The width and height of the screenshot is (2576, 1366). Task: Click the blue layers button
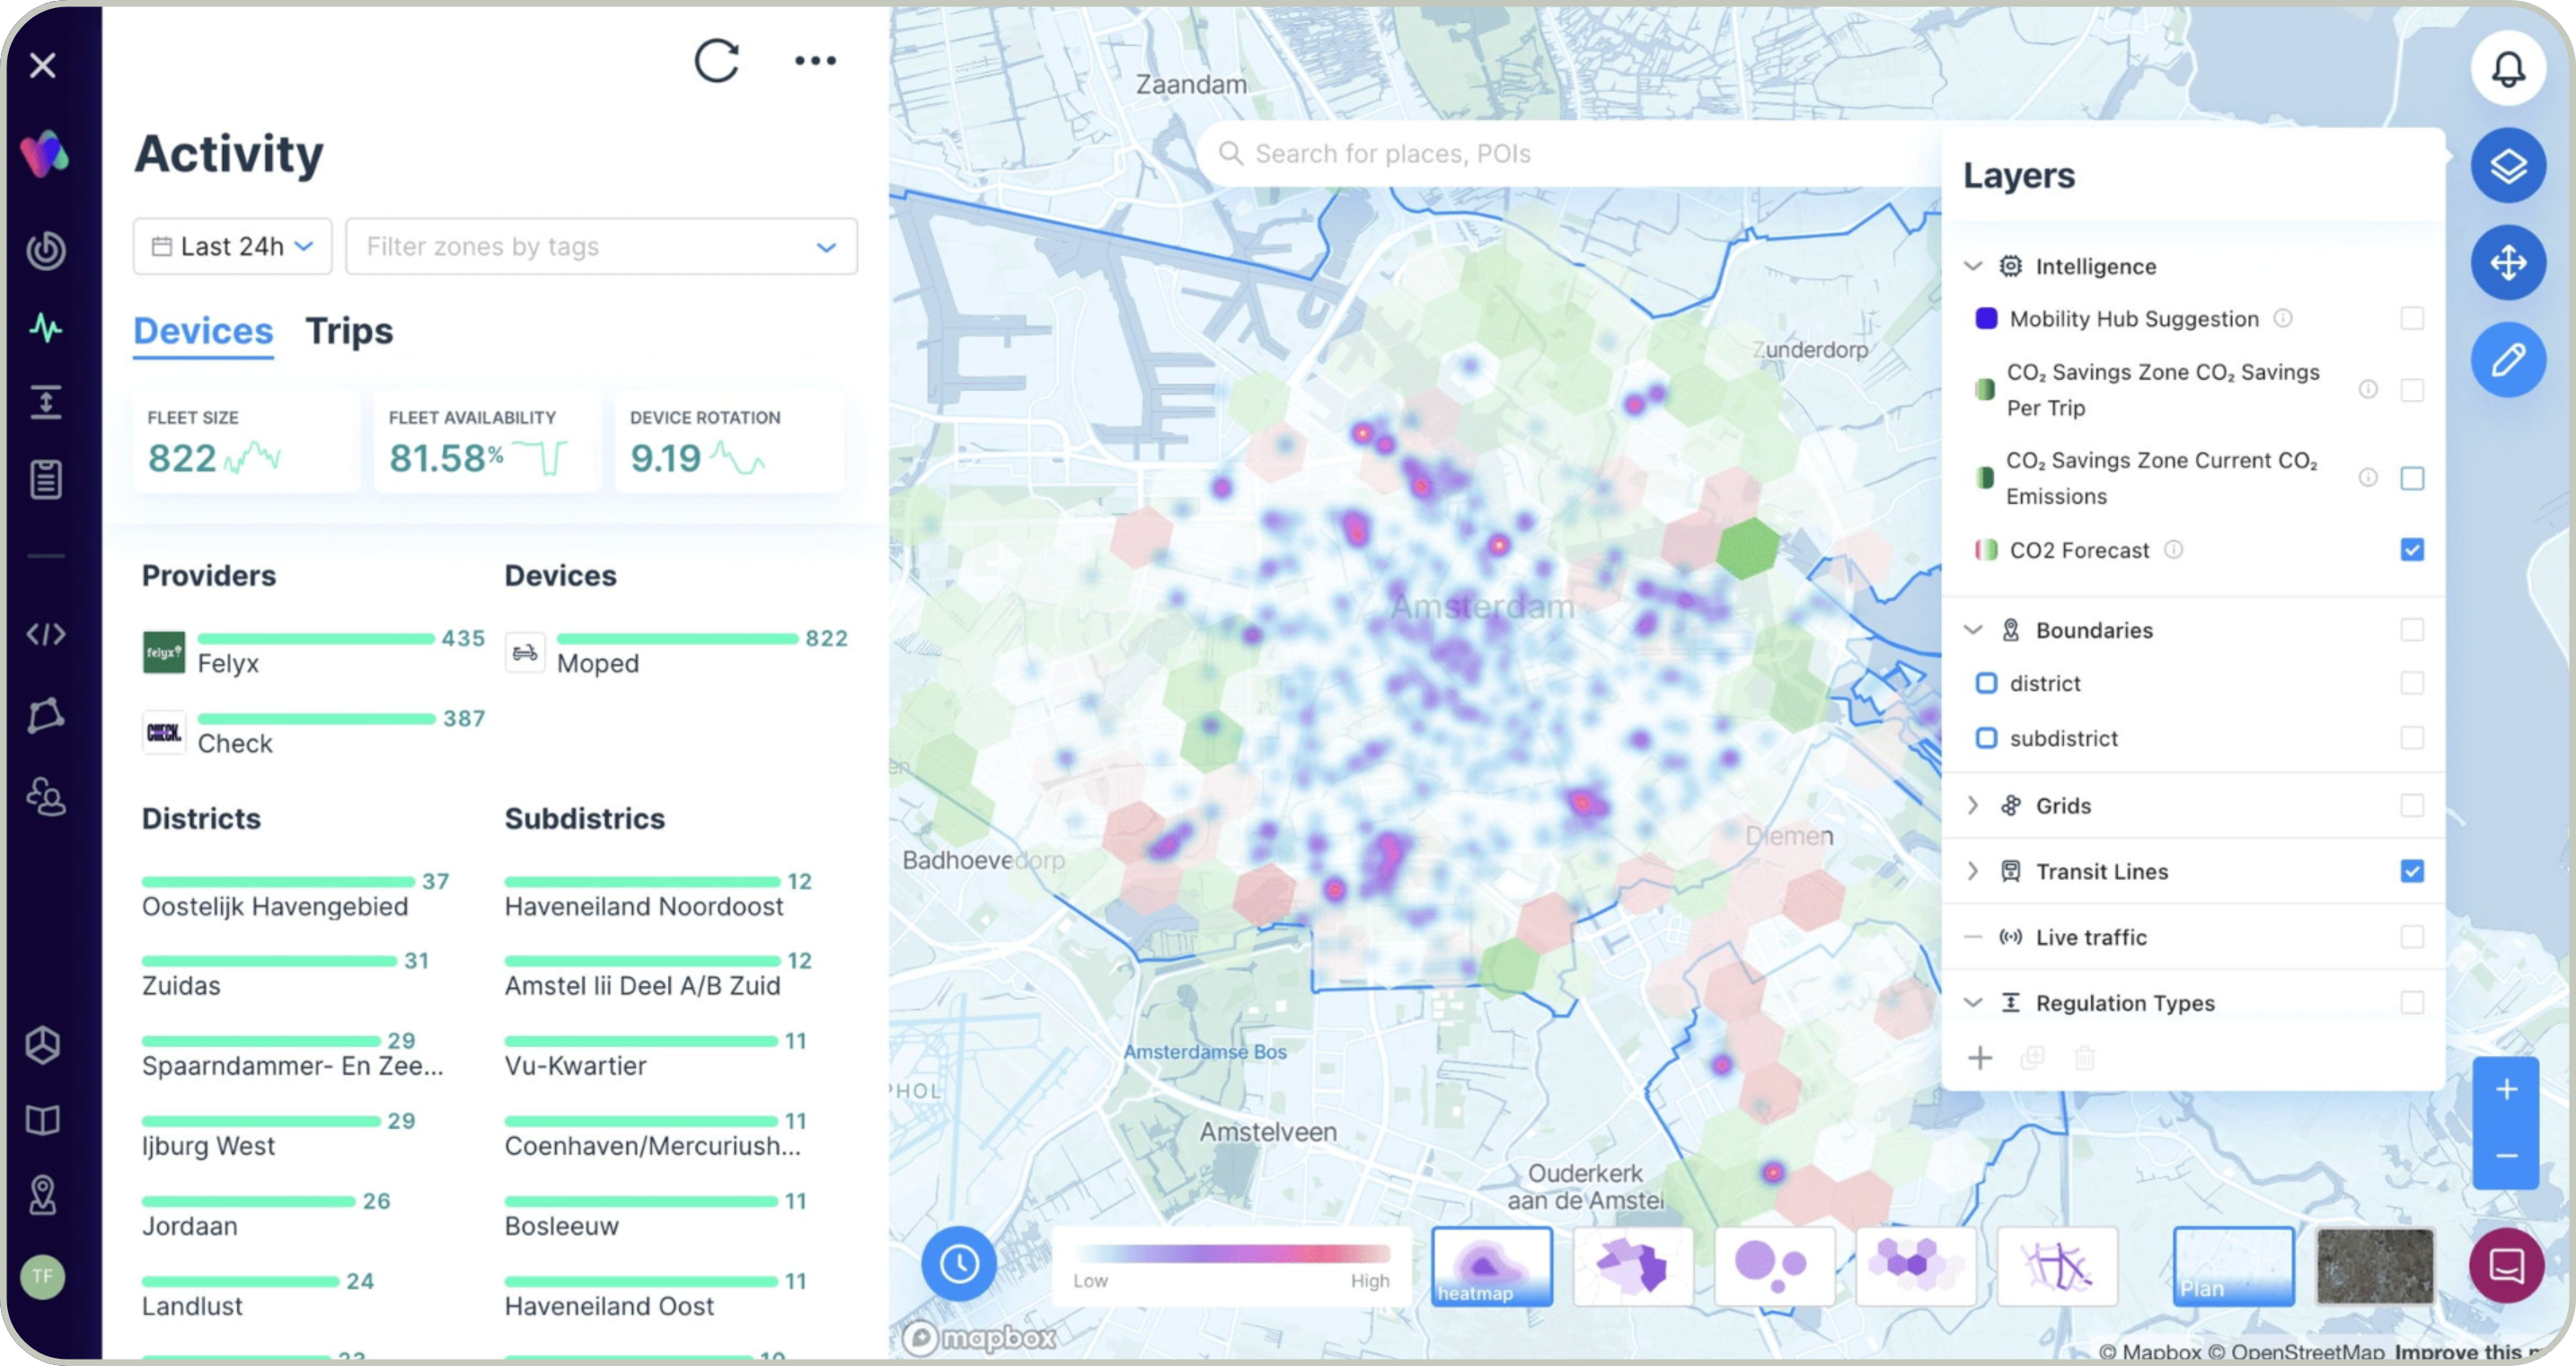[x=2507, y=165]
